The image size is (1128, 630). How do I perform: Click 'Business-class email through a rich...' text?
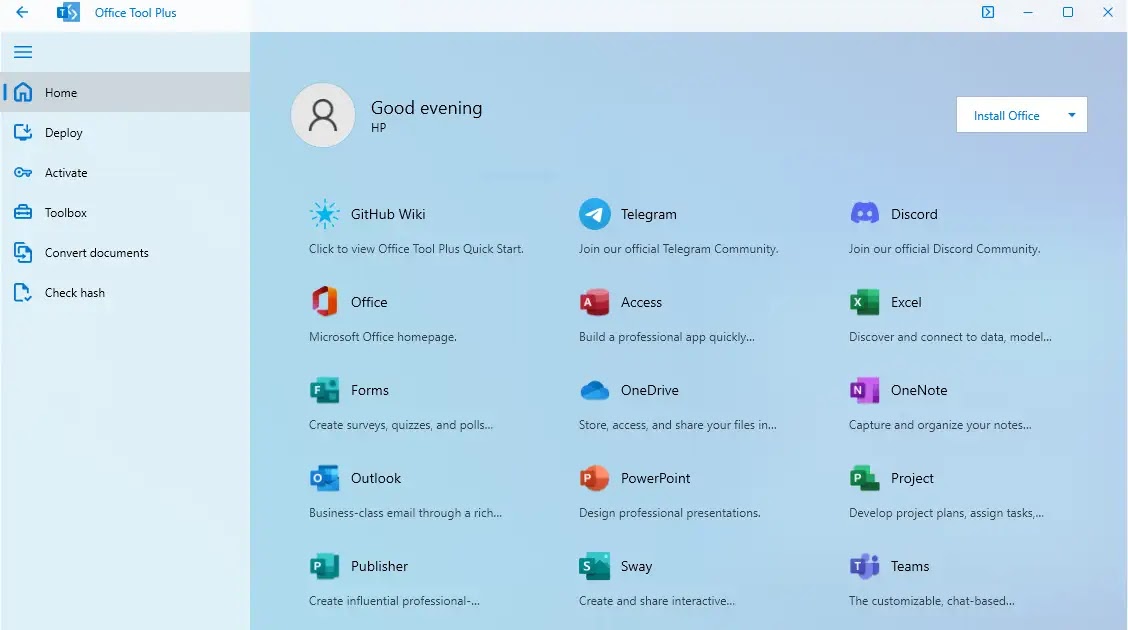[x=406, y=513]
